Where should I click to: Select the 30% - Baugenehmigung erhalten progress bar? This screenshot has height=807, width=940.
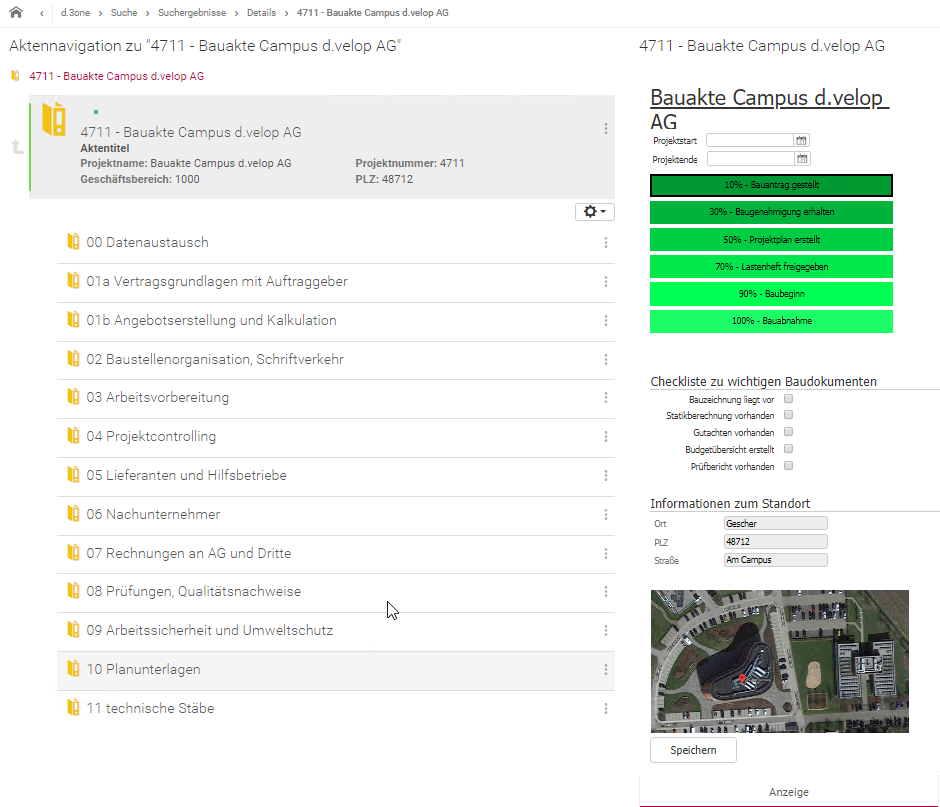(x=772, y=212)
